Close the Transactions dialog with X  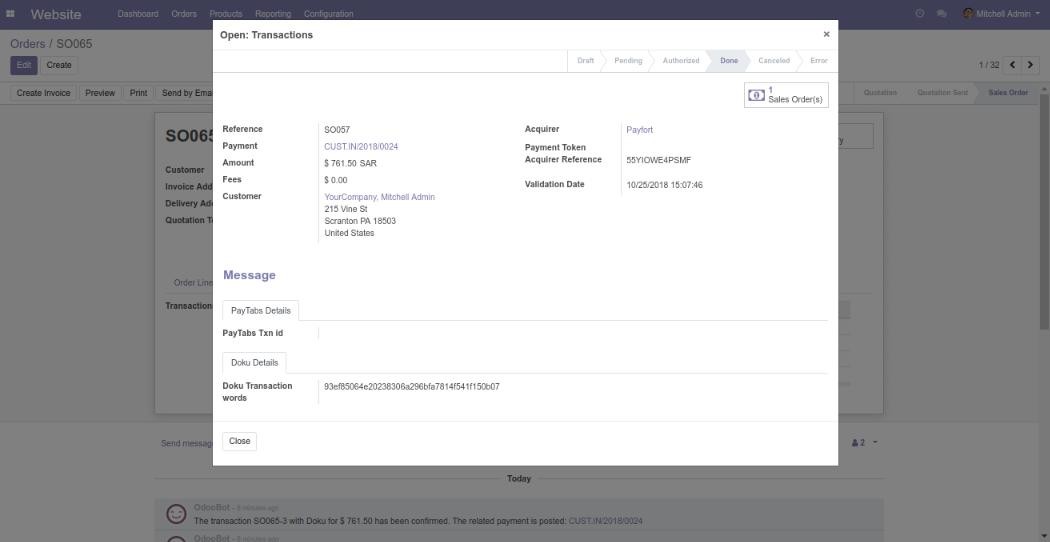pos(826,34)
